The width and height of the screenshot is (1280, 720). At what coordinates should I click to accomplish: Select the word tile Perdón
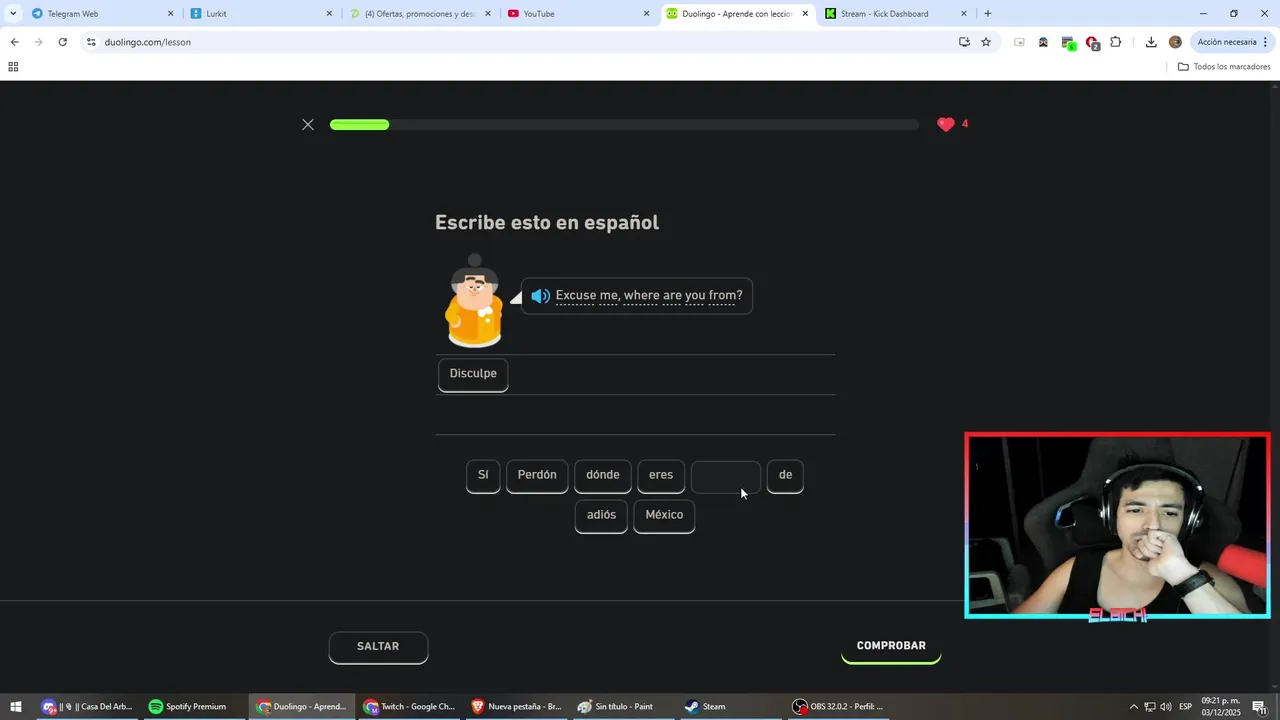tap(537, 475)
